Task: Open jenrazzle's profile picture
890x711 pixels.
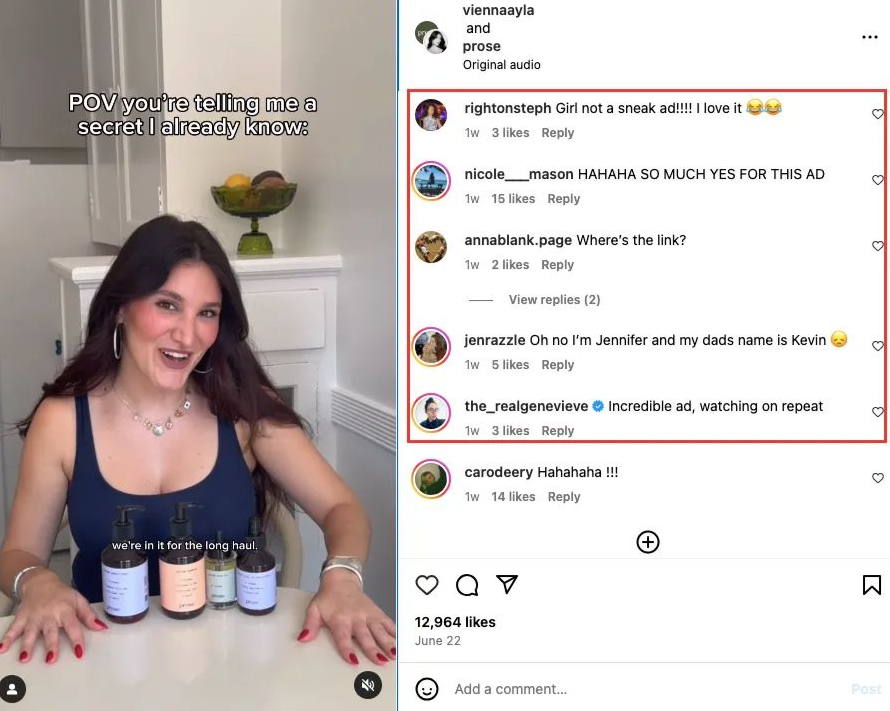Action: [x=431, y=347]
